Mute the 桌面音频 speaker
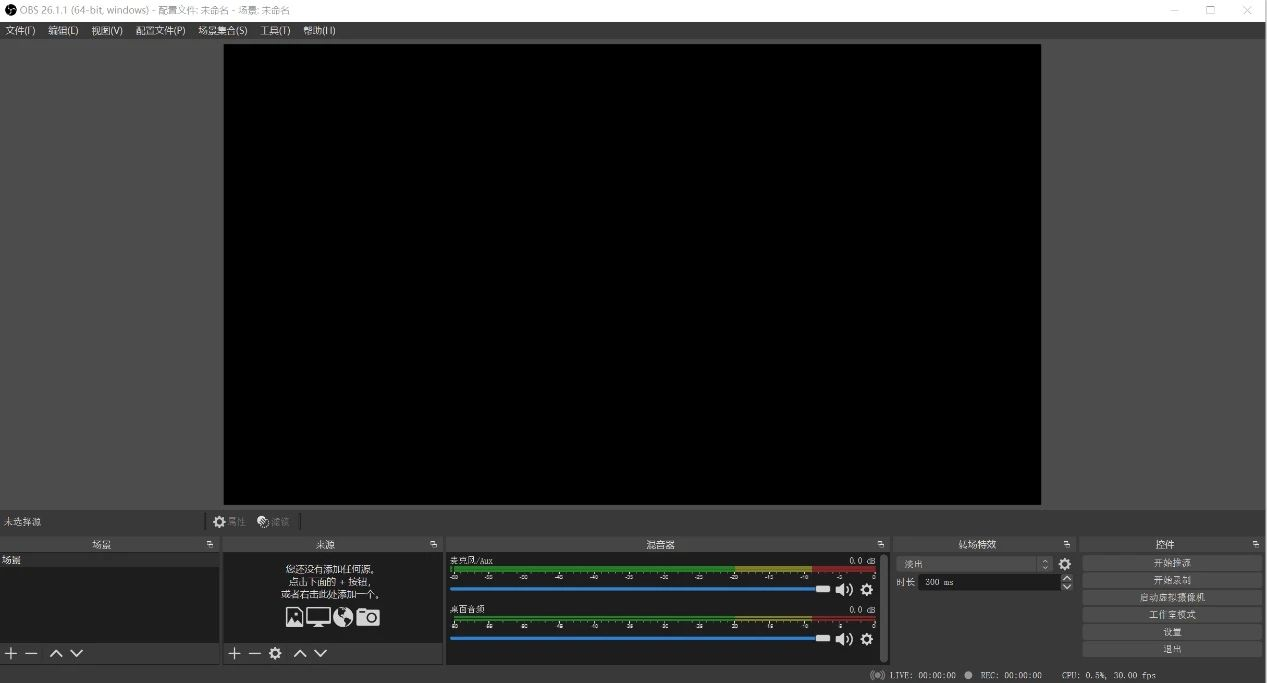 click(844, 639)
